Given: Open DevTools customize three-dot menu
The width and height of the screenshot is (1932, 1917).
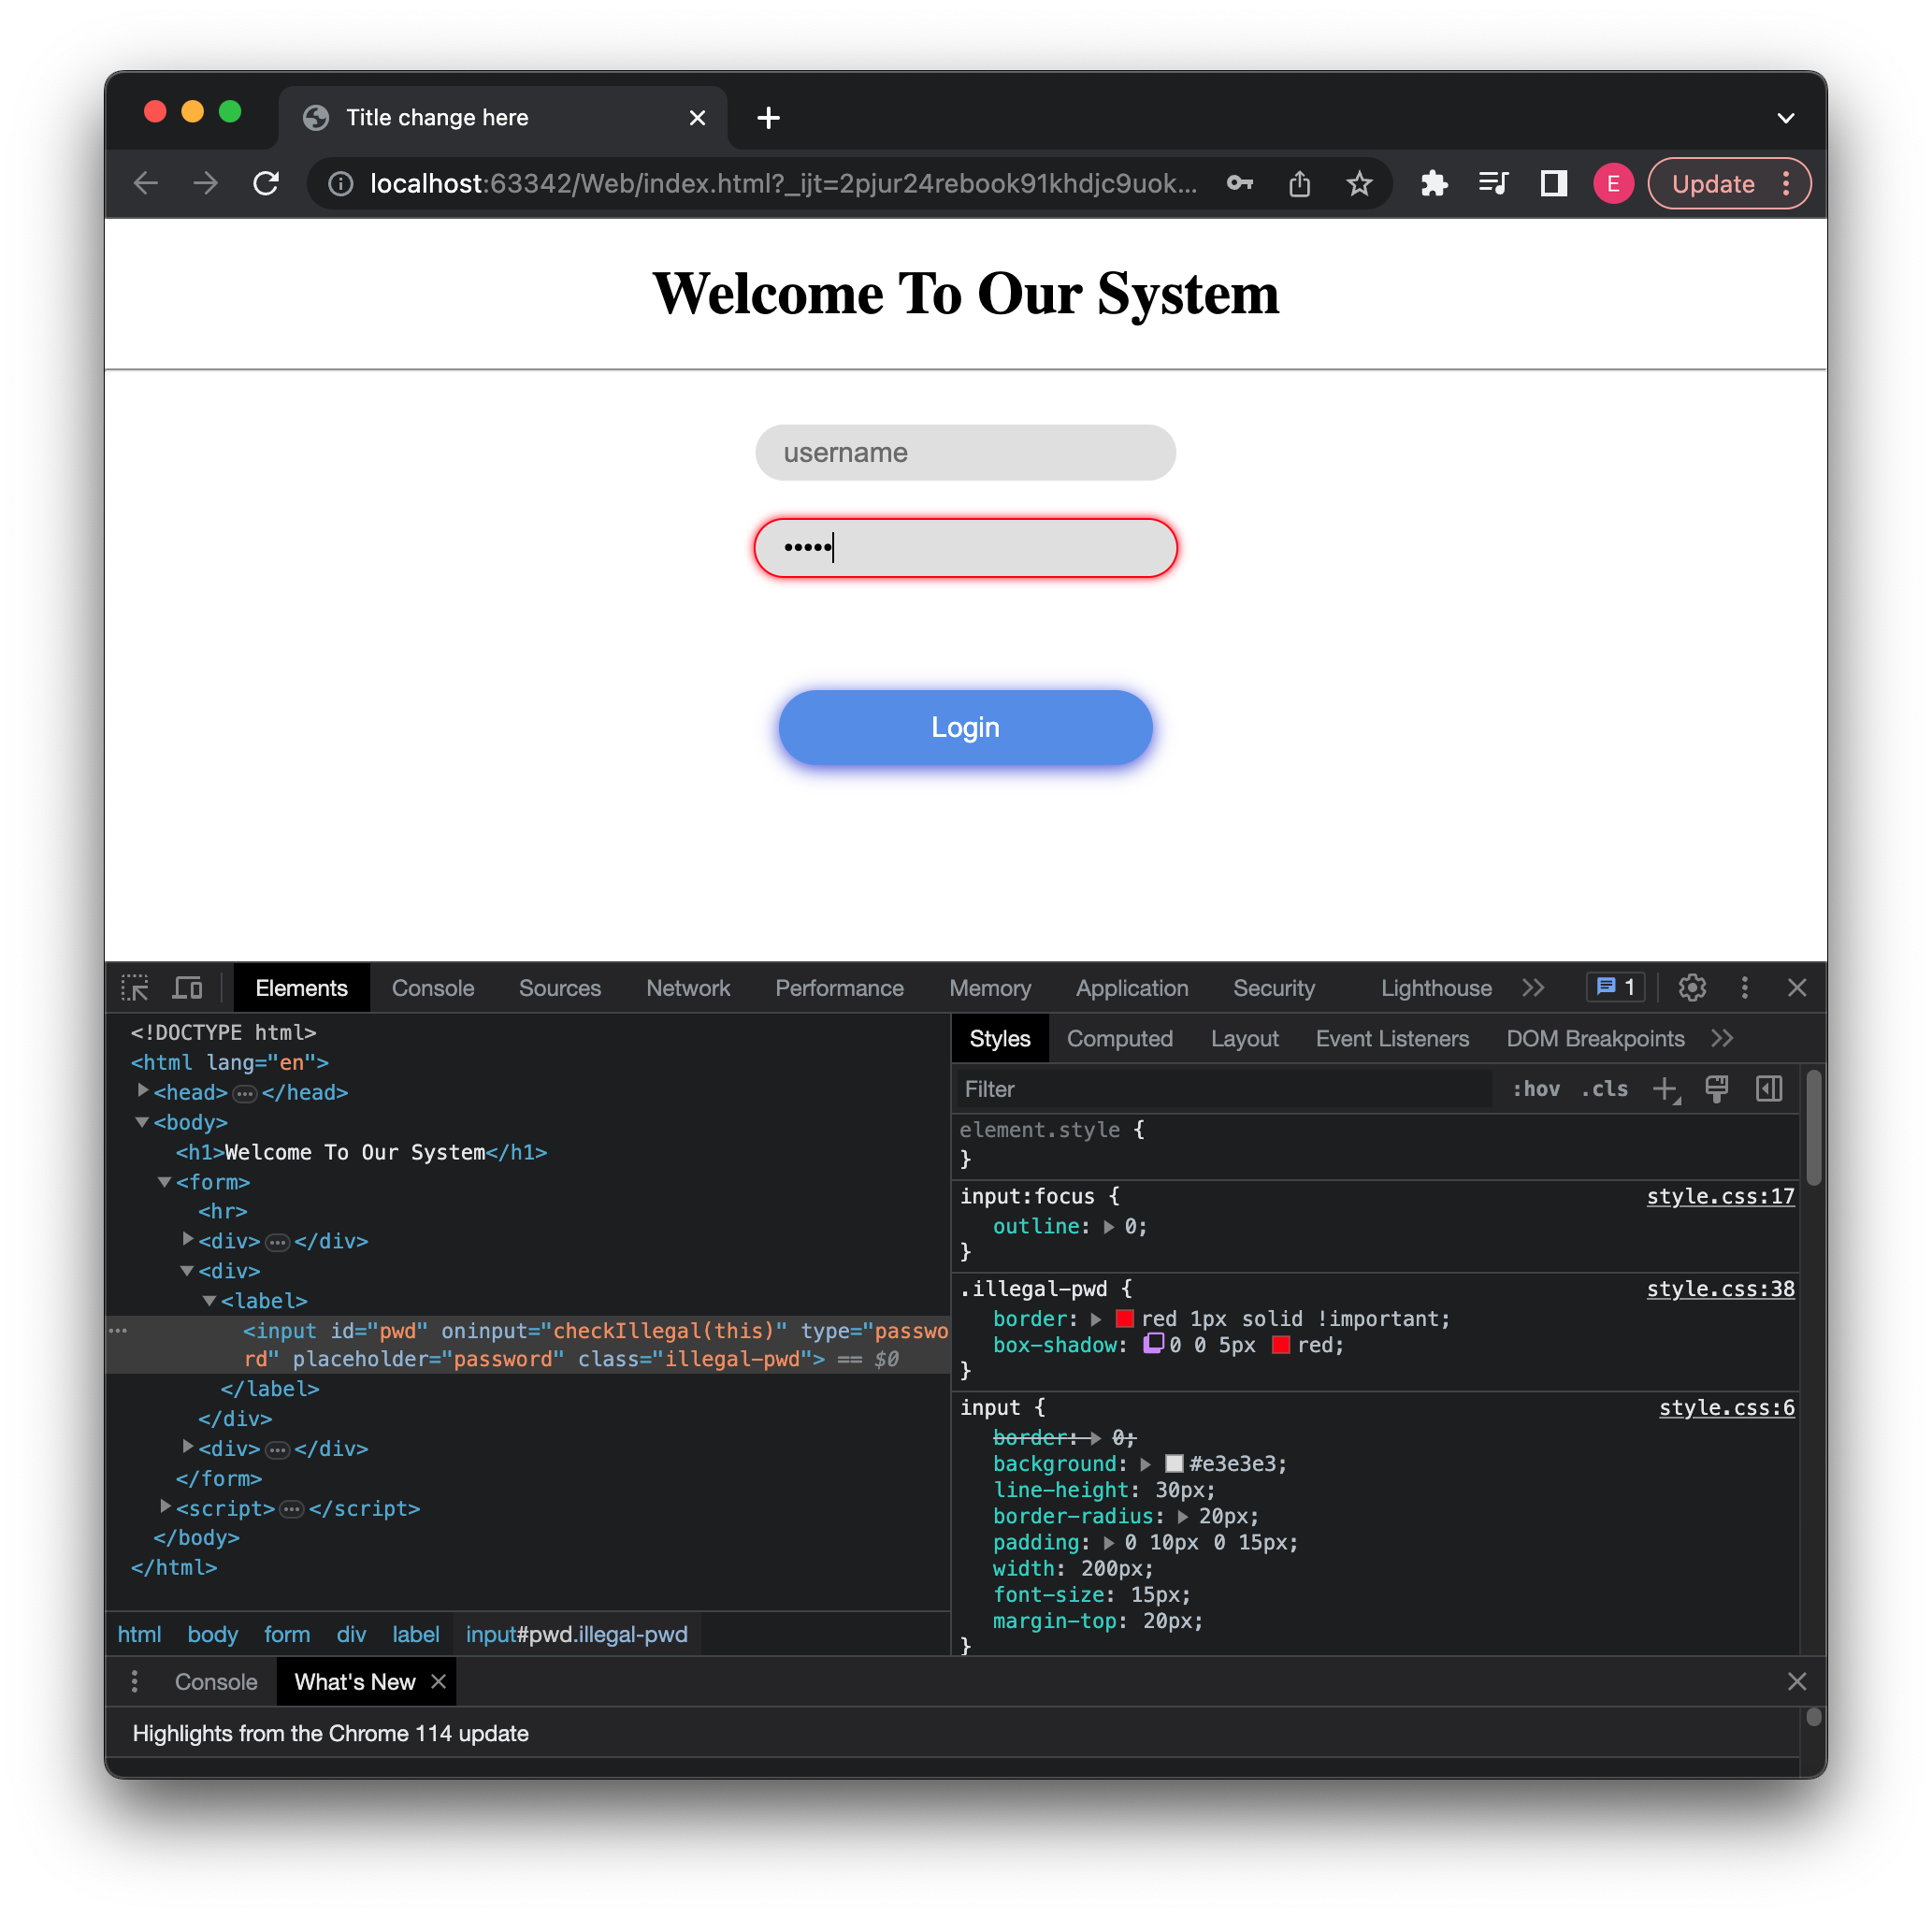Looking at the screenshot, I should tap(1745, 988).
